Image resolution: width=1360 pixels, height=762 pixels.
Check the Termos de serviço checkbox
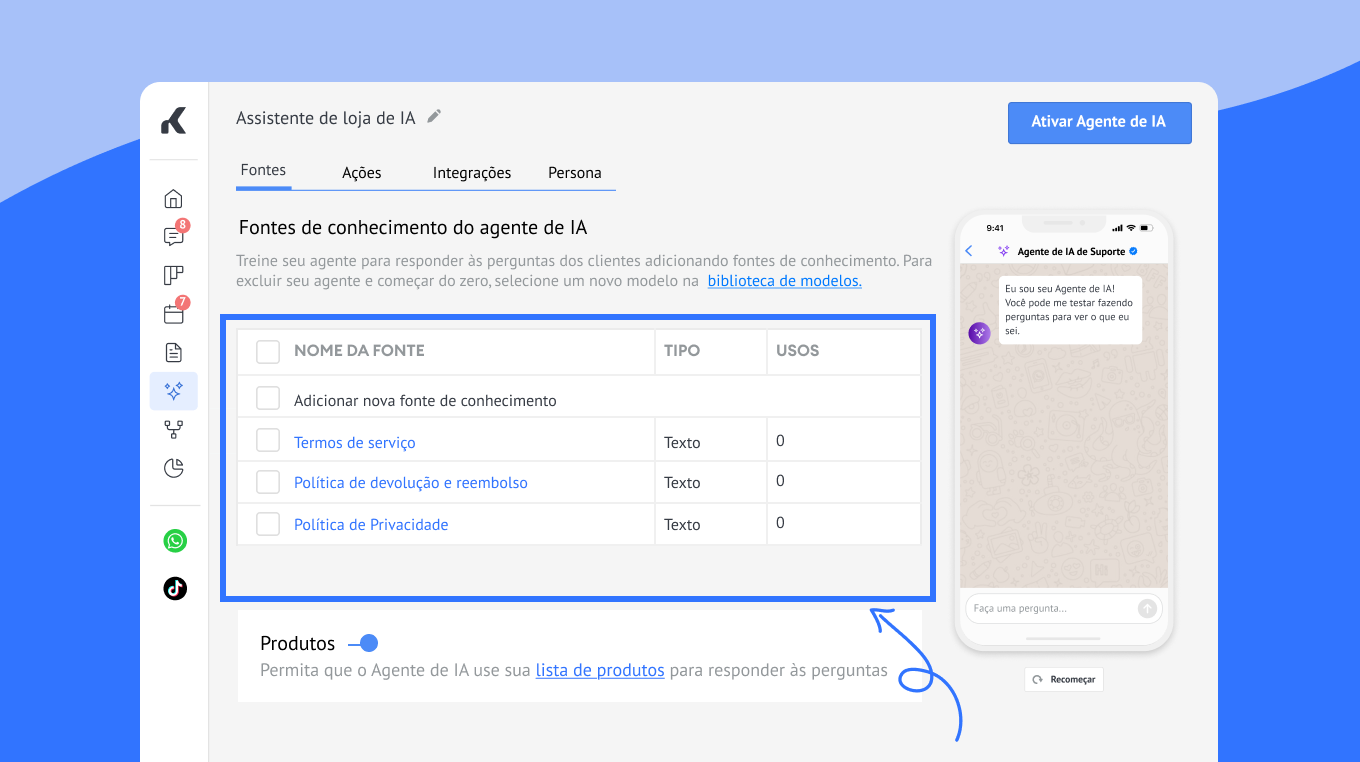point(268,441)
